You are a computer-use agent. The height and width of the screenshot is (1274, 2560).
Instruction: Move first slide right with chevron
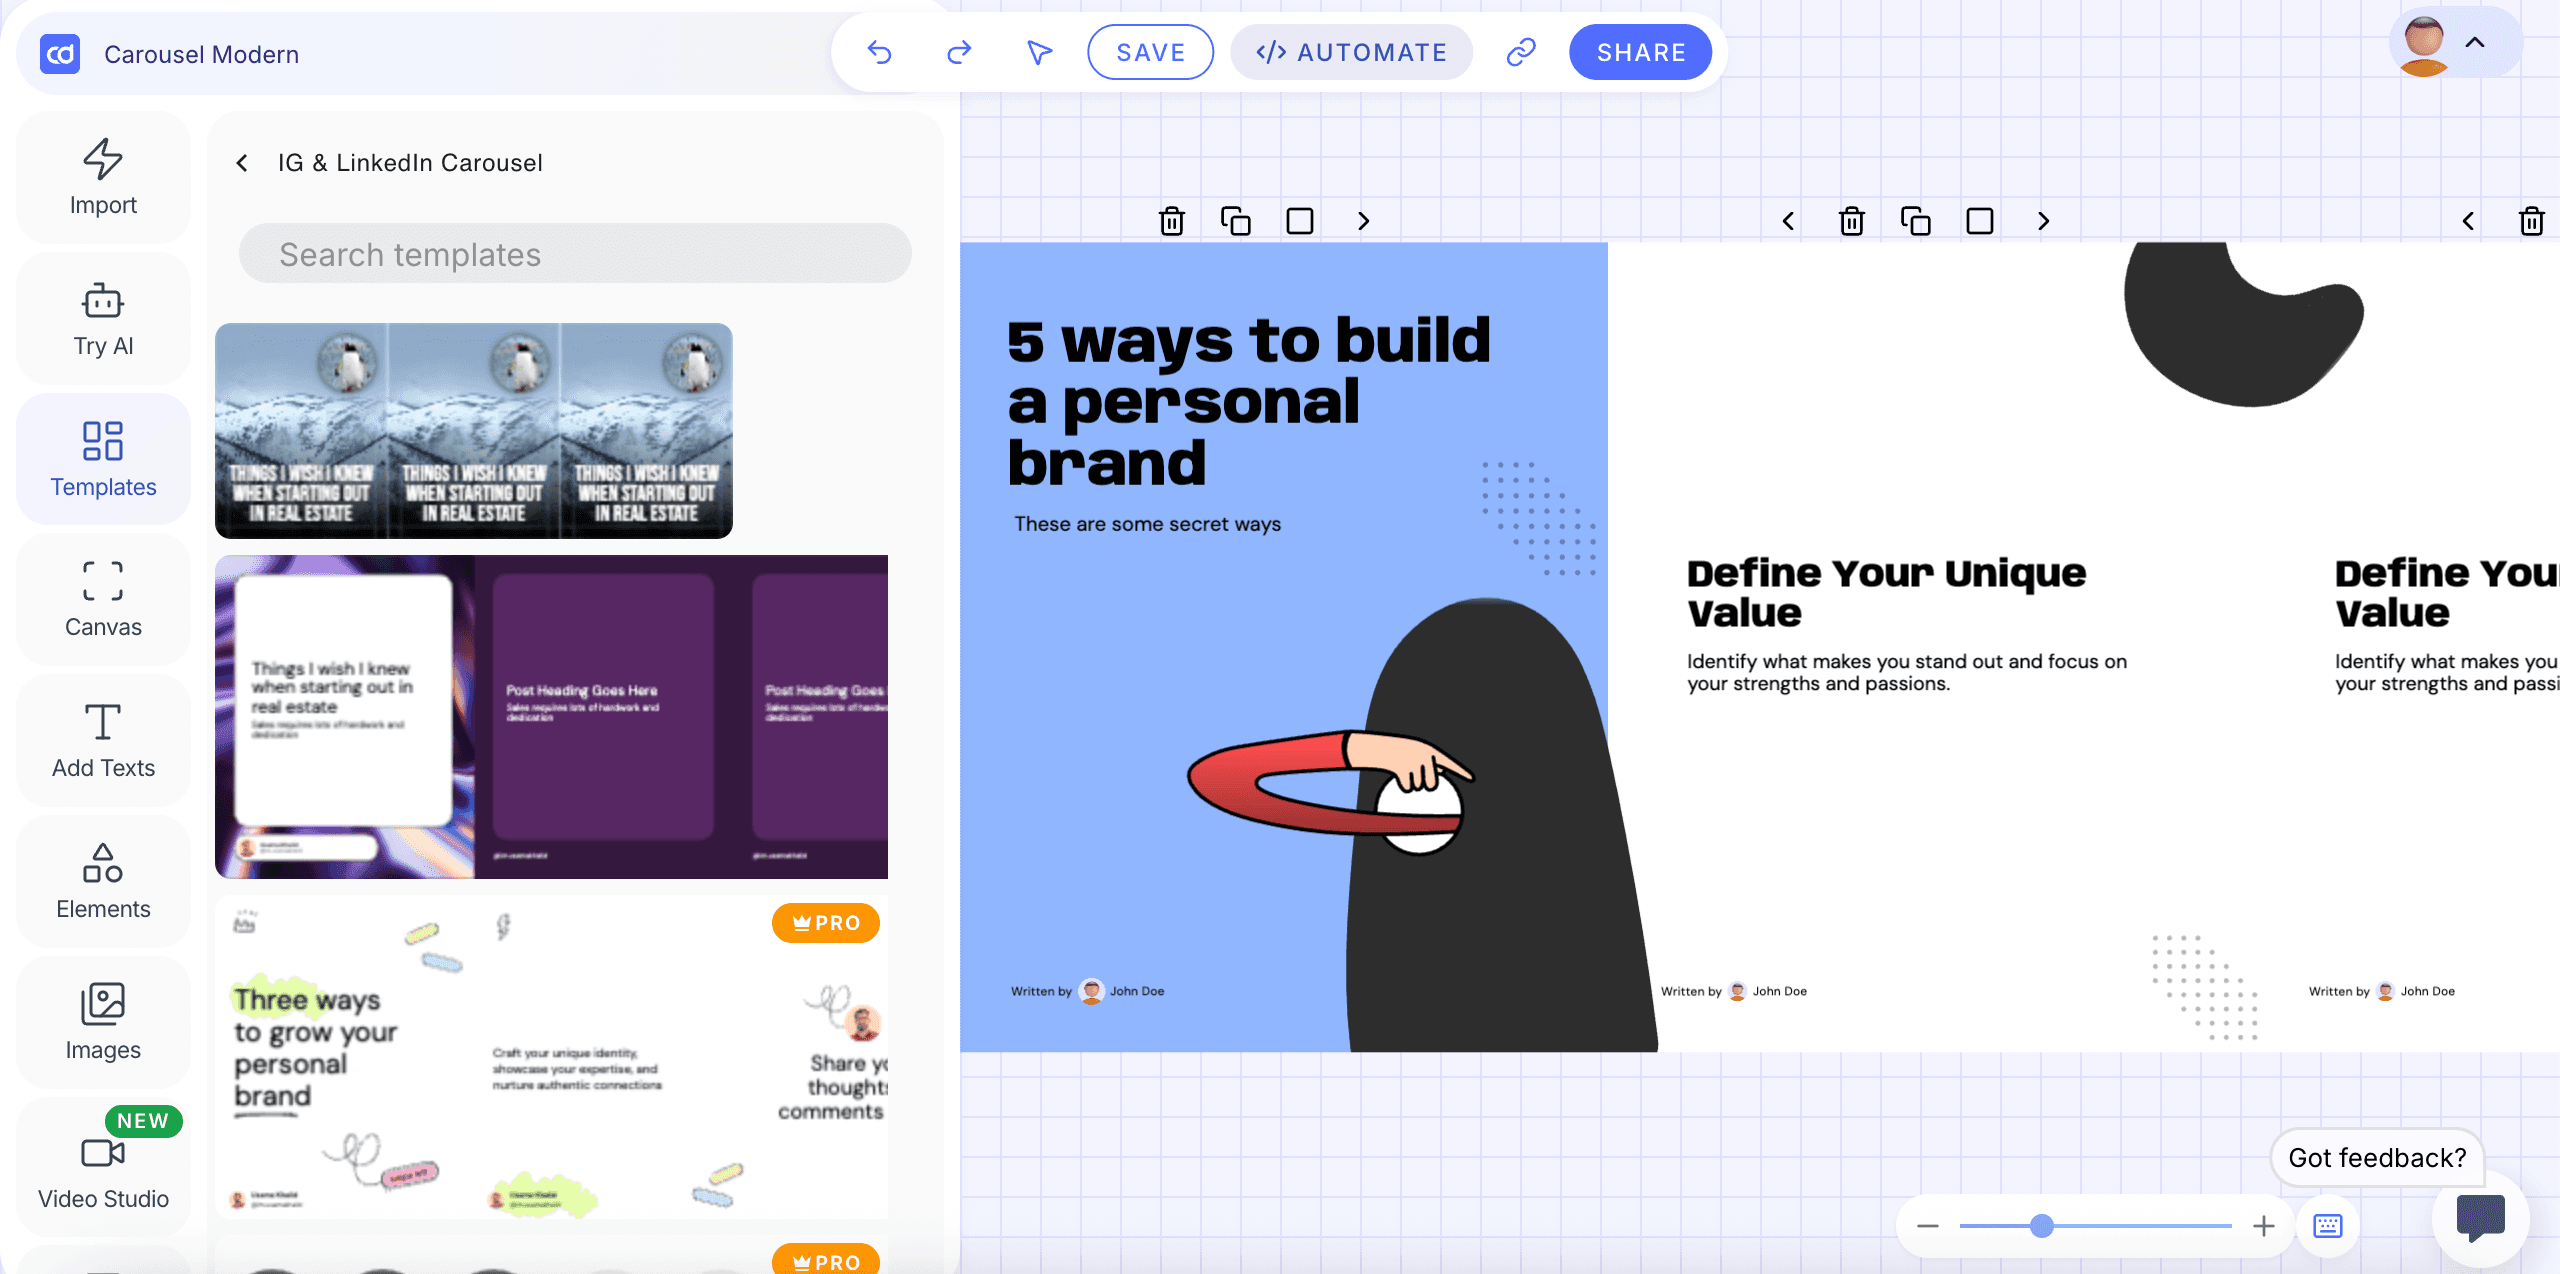(x=1363, y=221)
